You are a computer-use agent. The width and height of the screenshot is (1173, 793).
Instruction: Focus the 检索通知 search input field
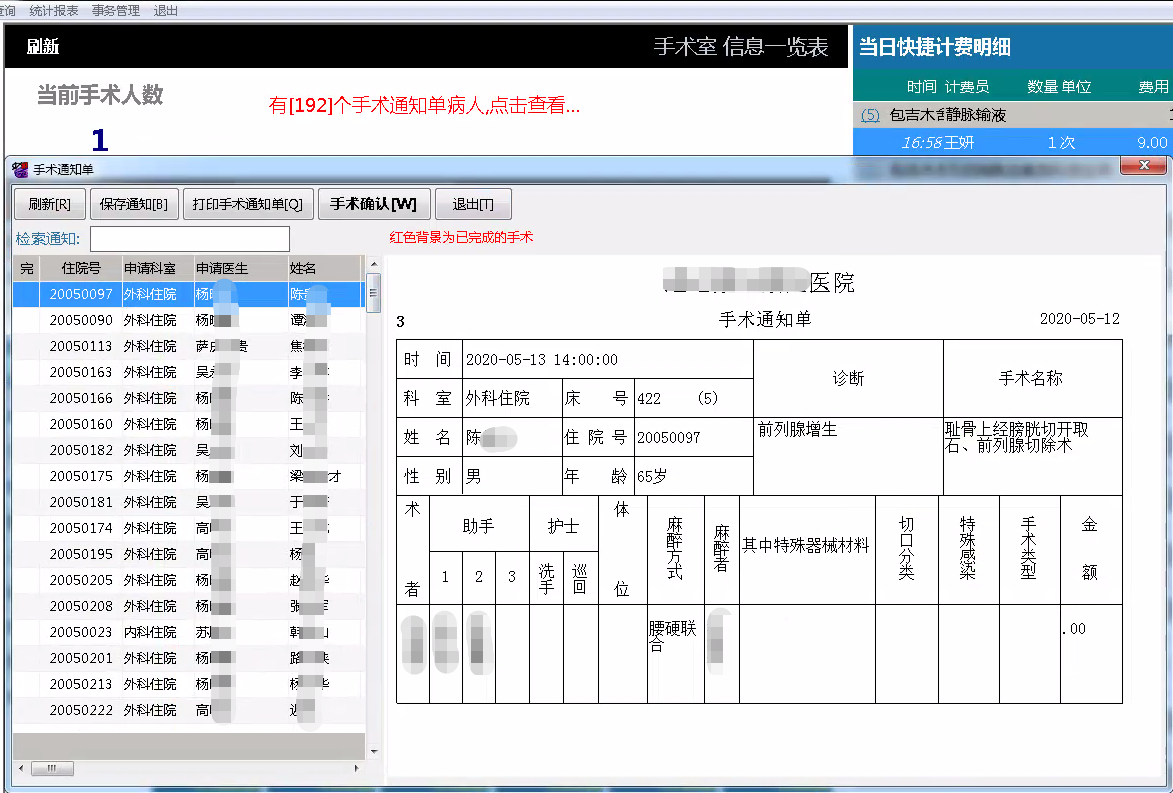coord(190,238)
